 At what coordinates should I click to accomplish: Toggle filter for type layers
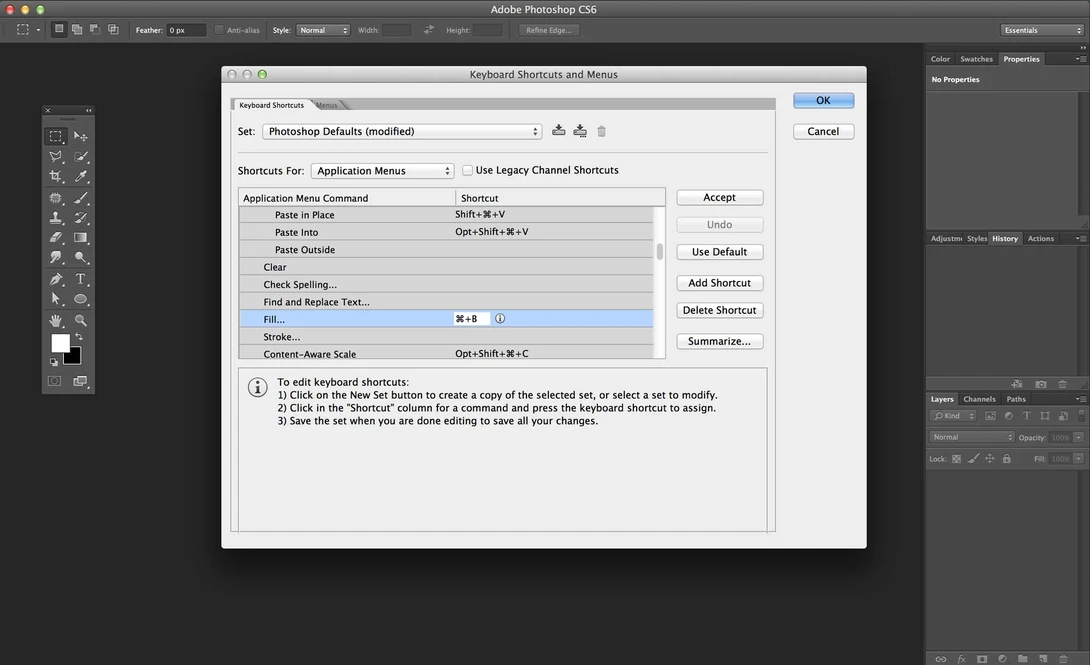1027,416
